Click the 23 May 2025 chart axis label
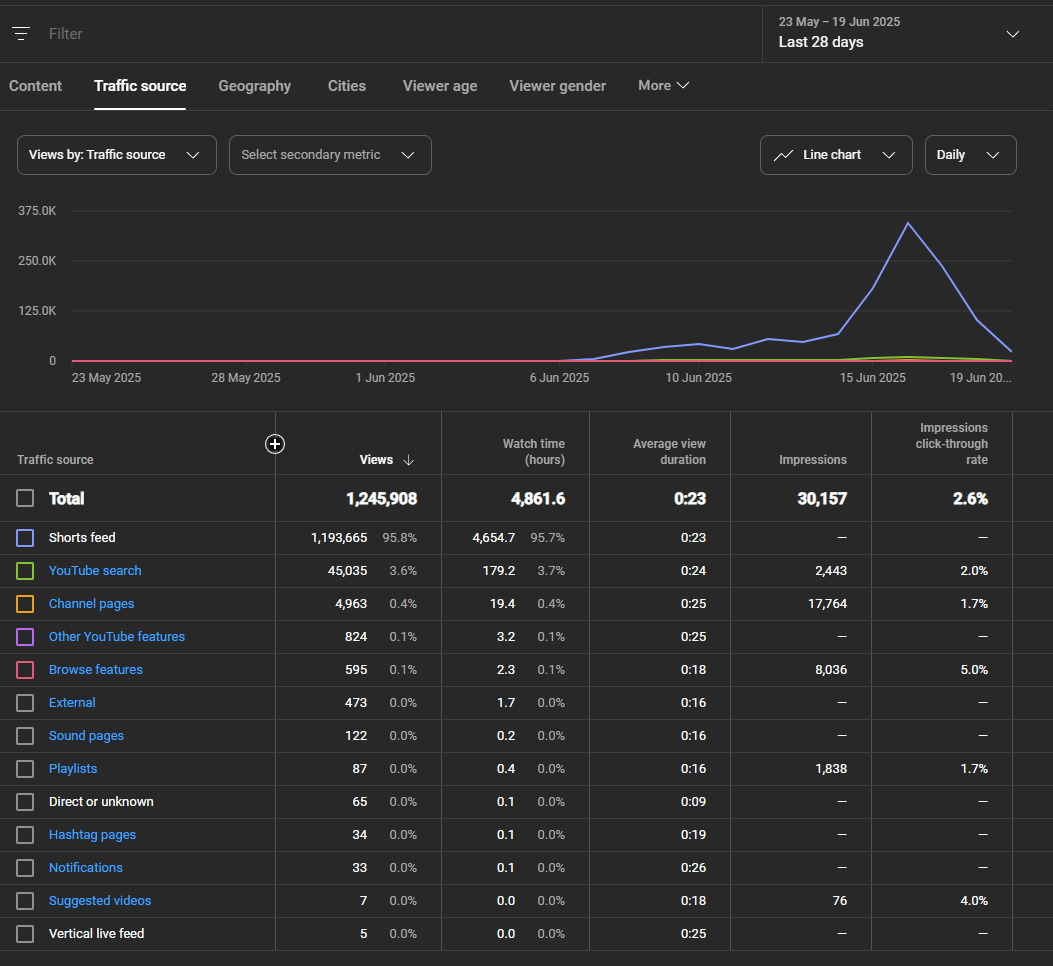 point(106,378)
